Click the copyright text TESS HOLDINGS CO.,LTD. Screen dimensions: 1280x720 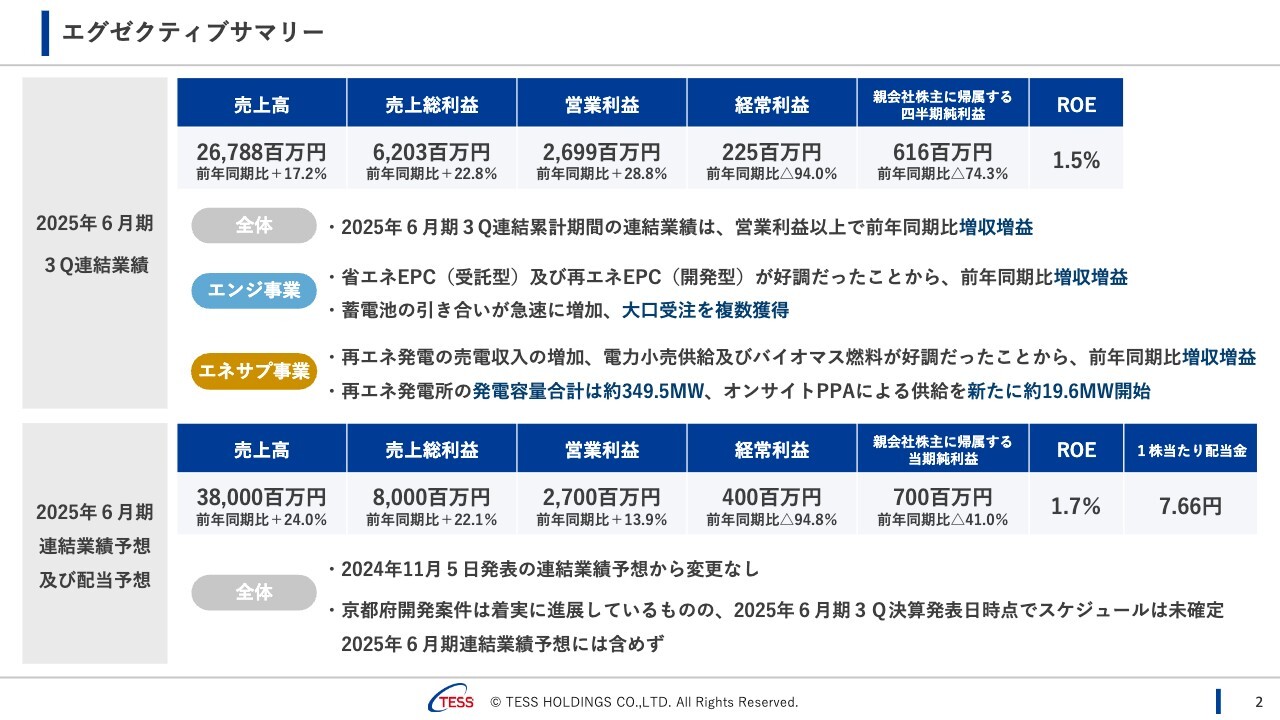[644, 702]
